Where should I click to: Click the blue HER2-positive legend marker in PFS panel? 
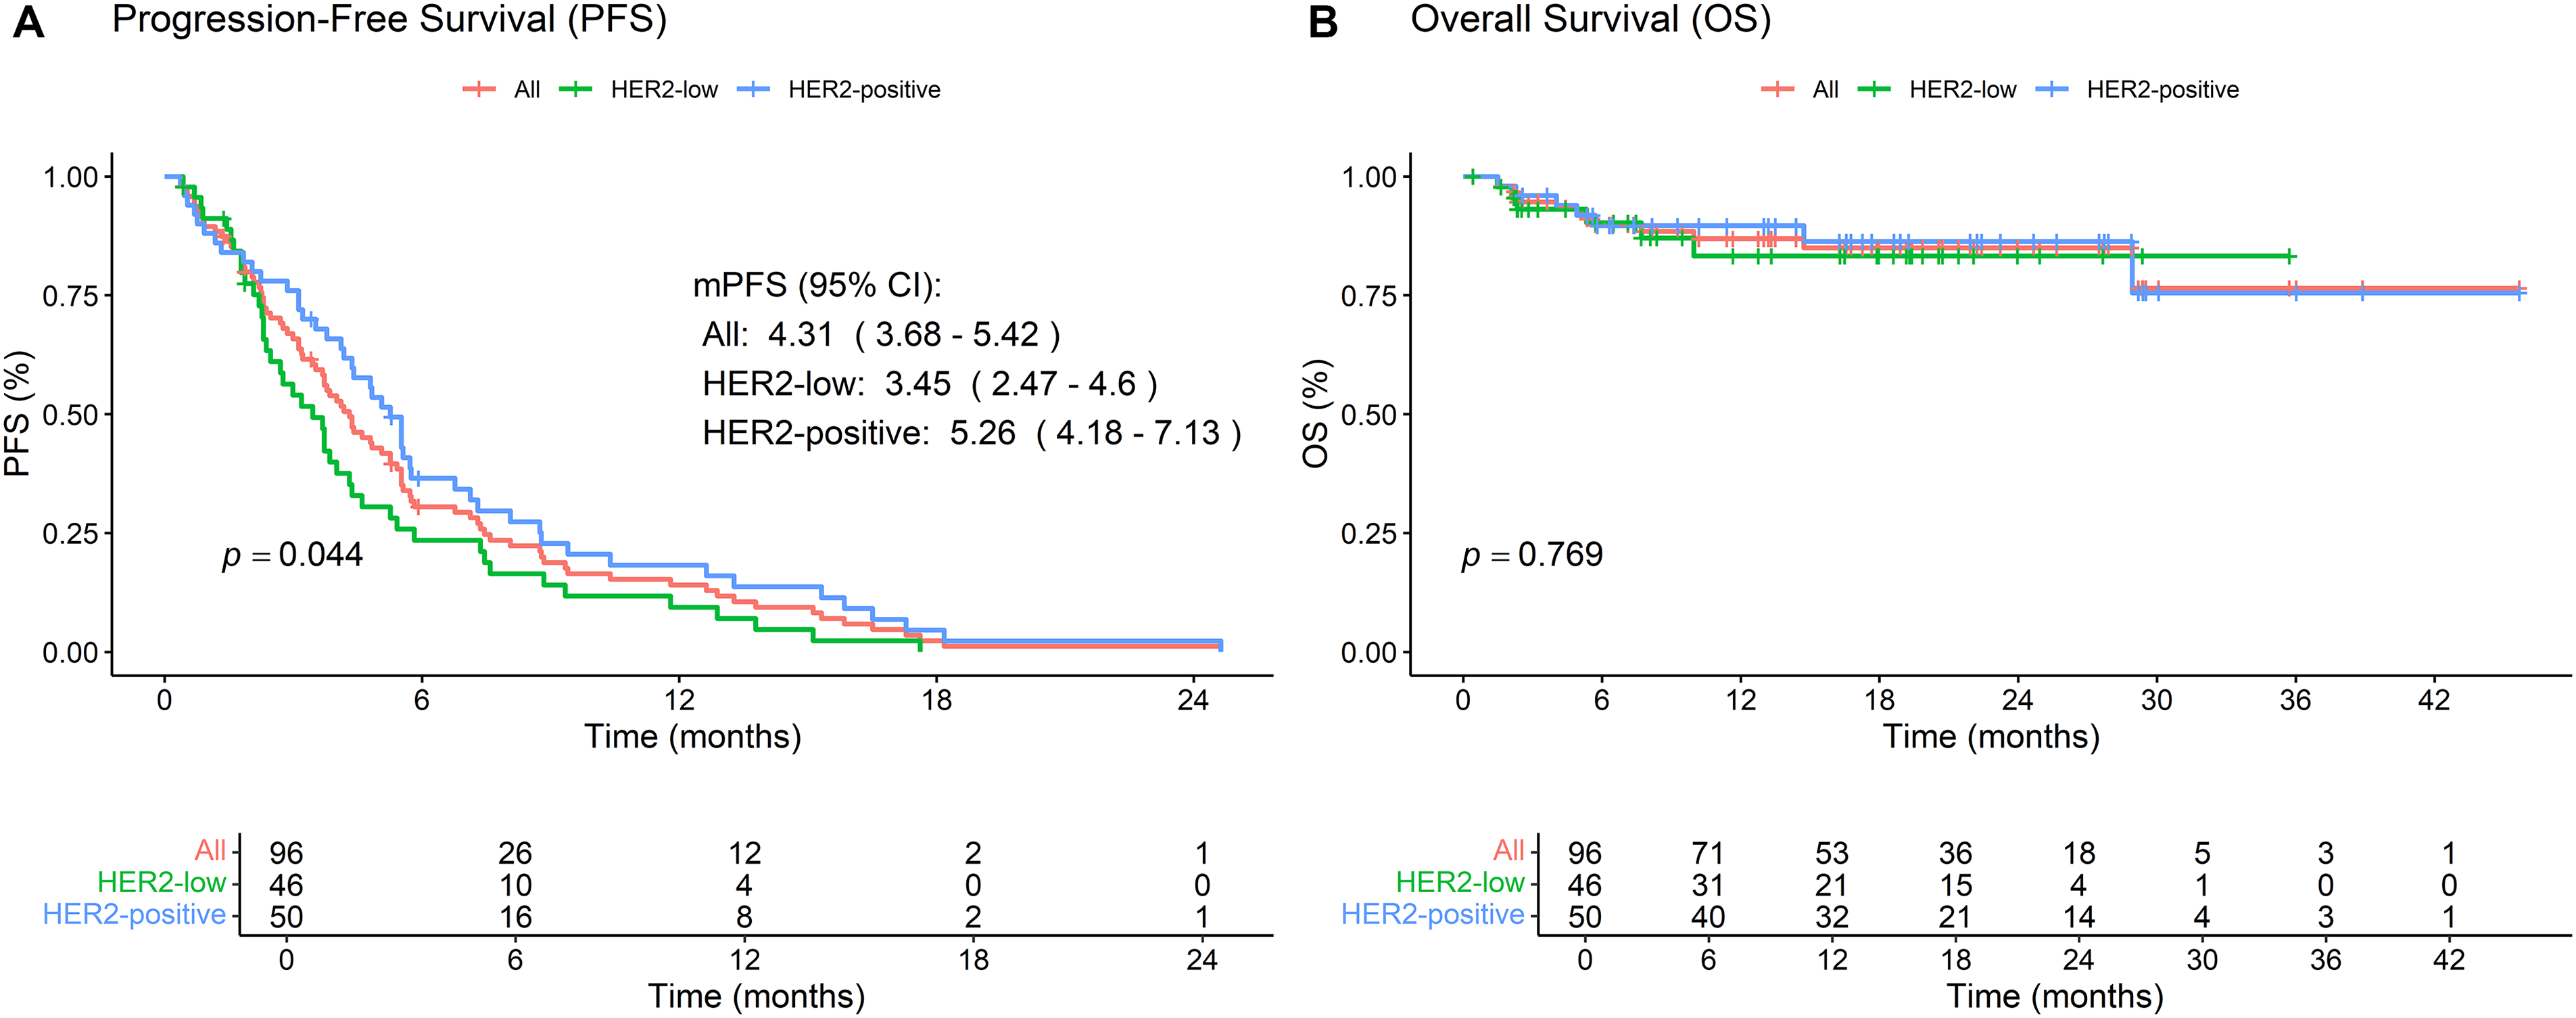coord(753,90)
